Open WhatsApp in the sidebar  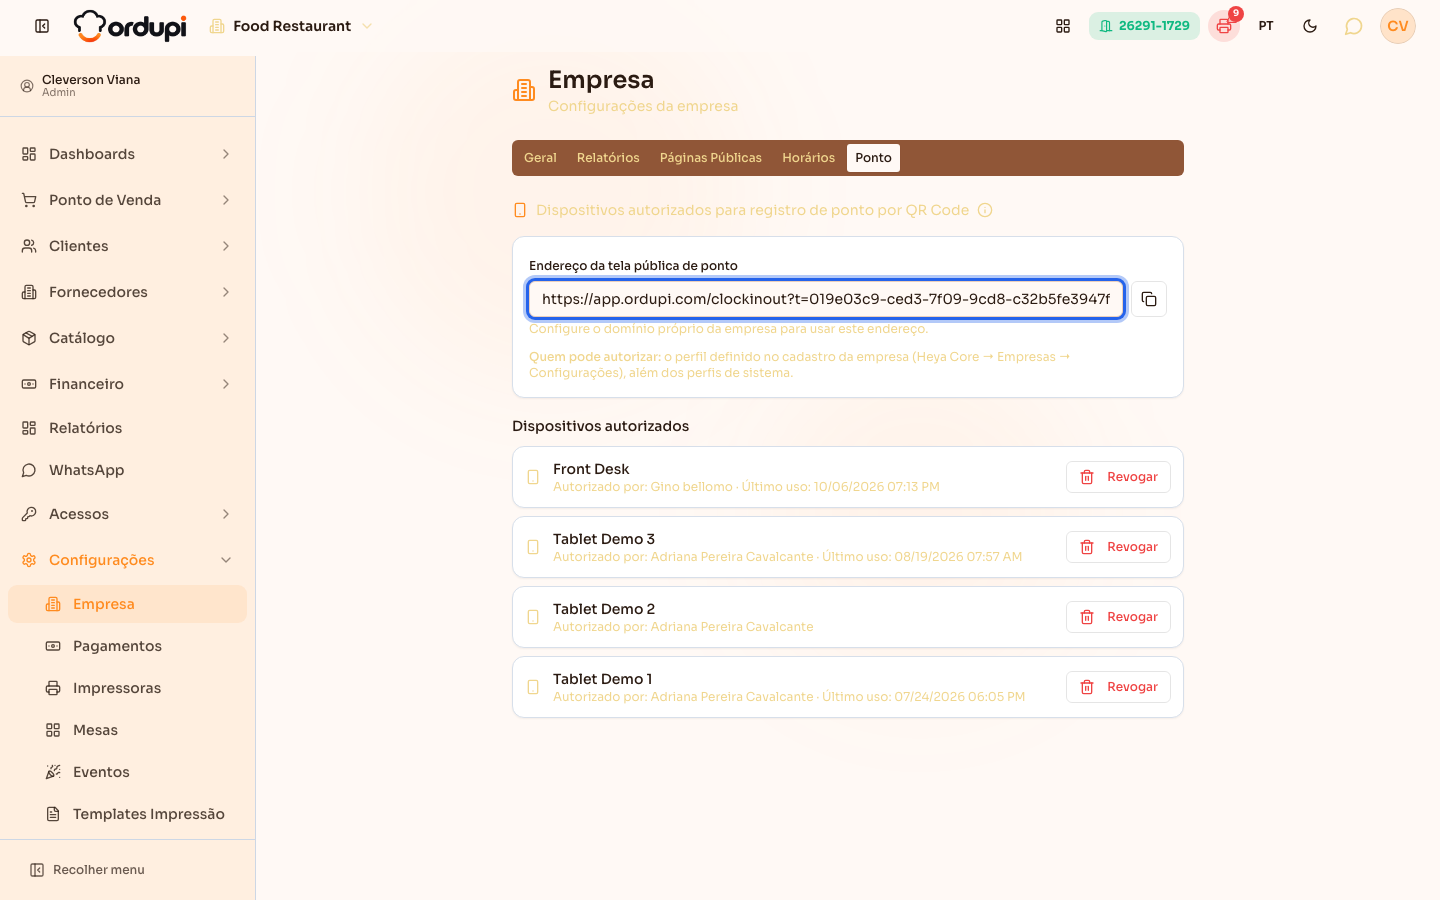(128, 470)
